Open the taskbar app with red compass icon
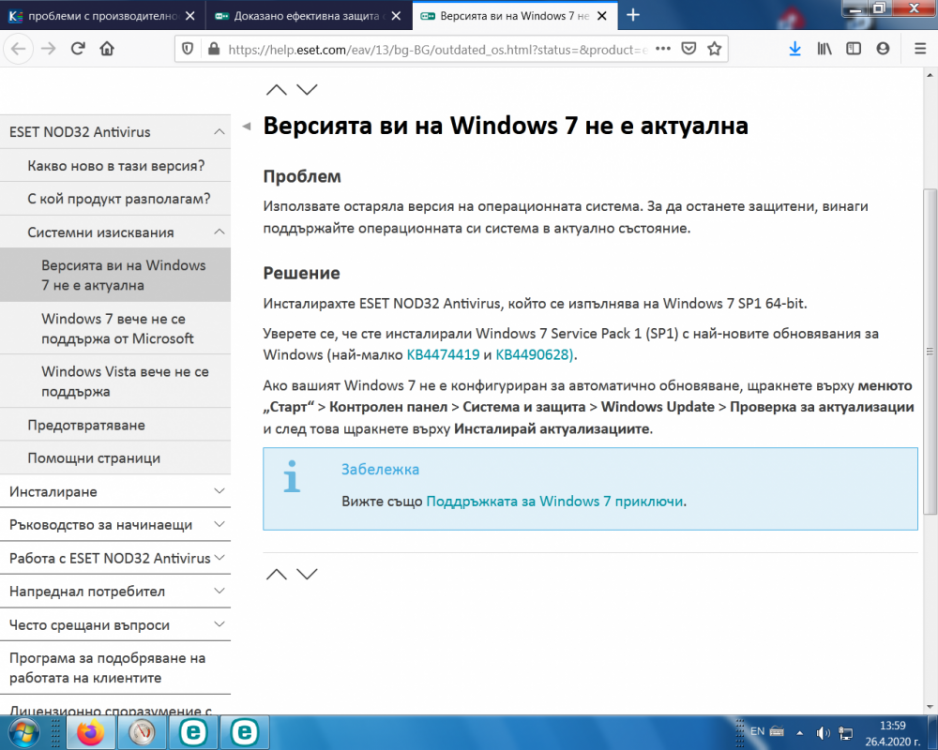This screenshot has height=750, width=938. [142, 732]
